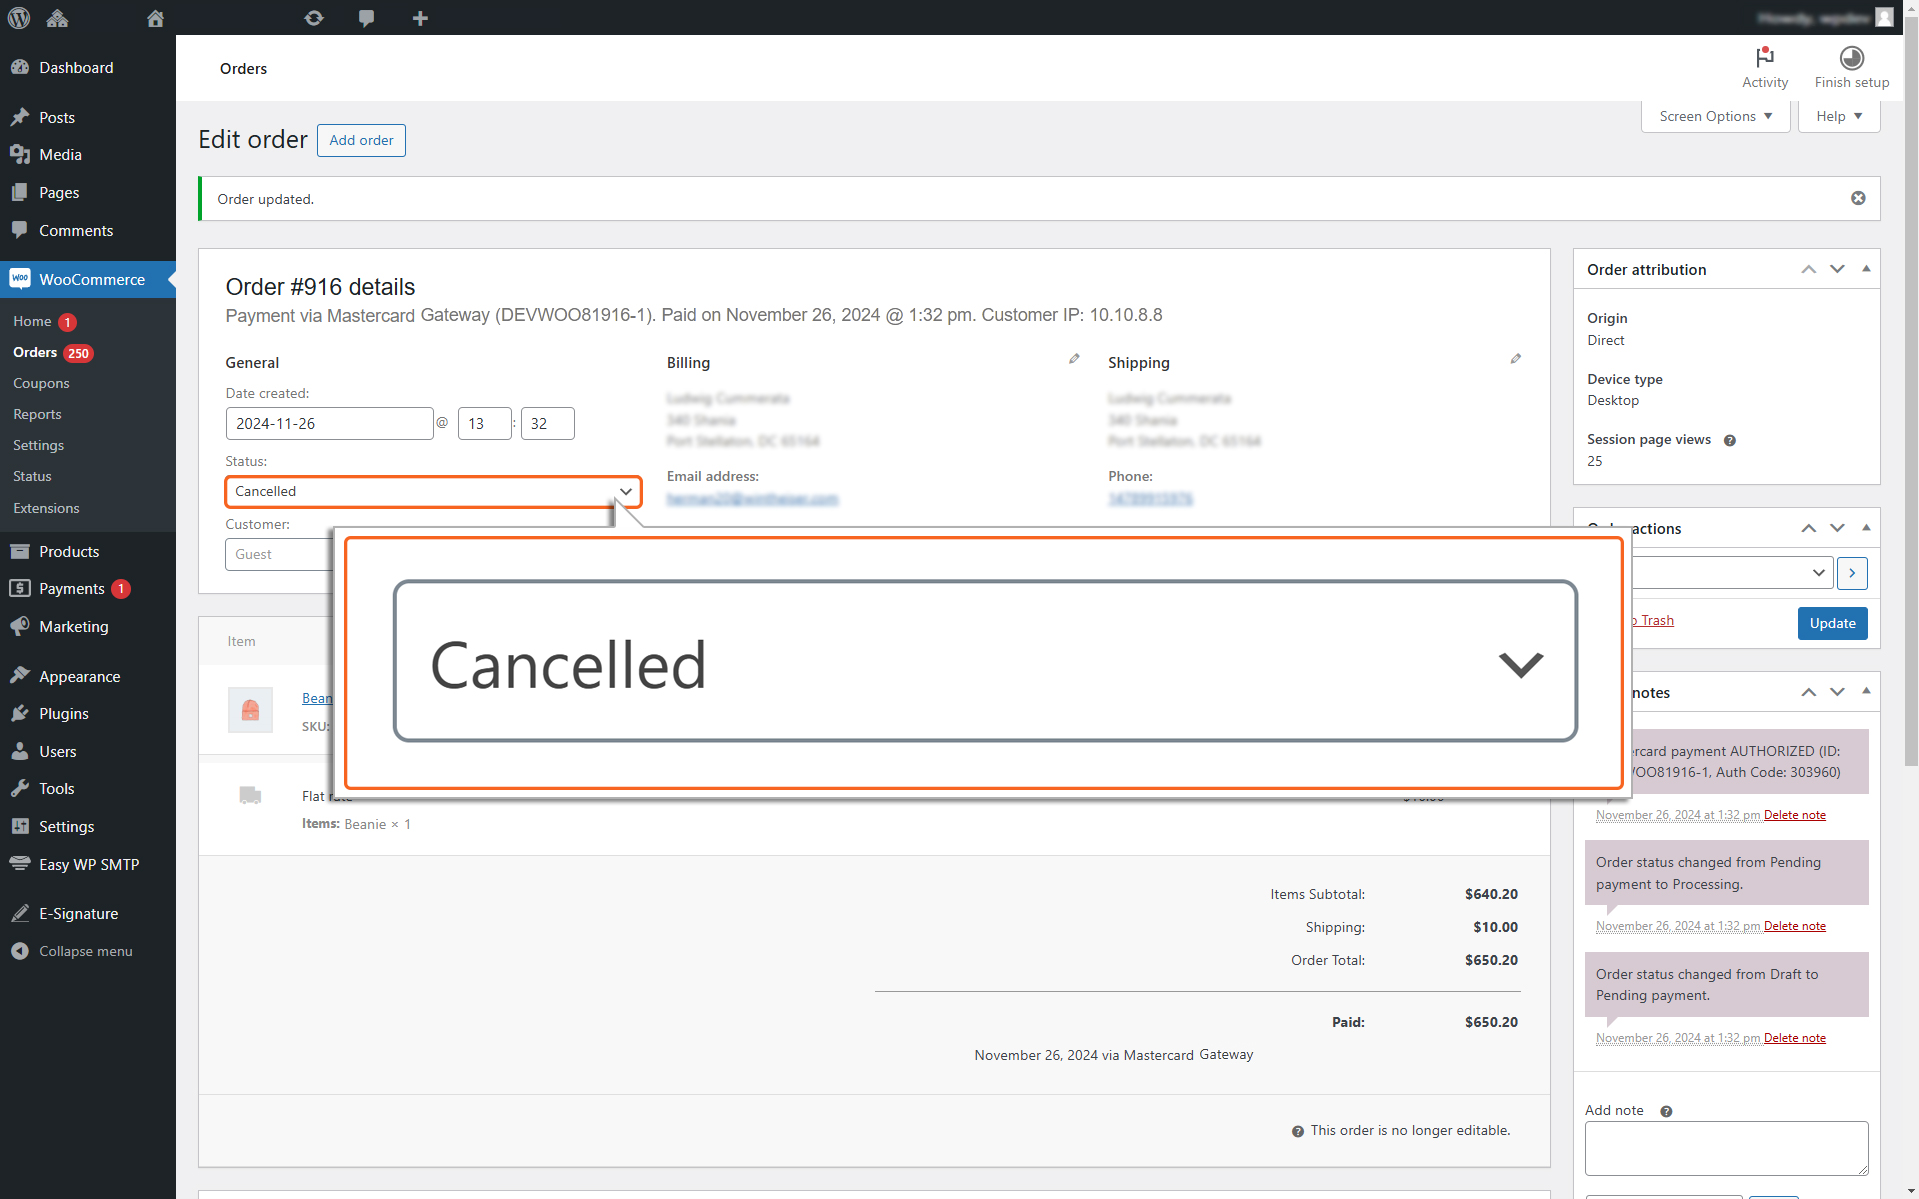Click the date created field
The width and height of the screenshot is (1919, 1199).
(329, 423)
